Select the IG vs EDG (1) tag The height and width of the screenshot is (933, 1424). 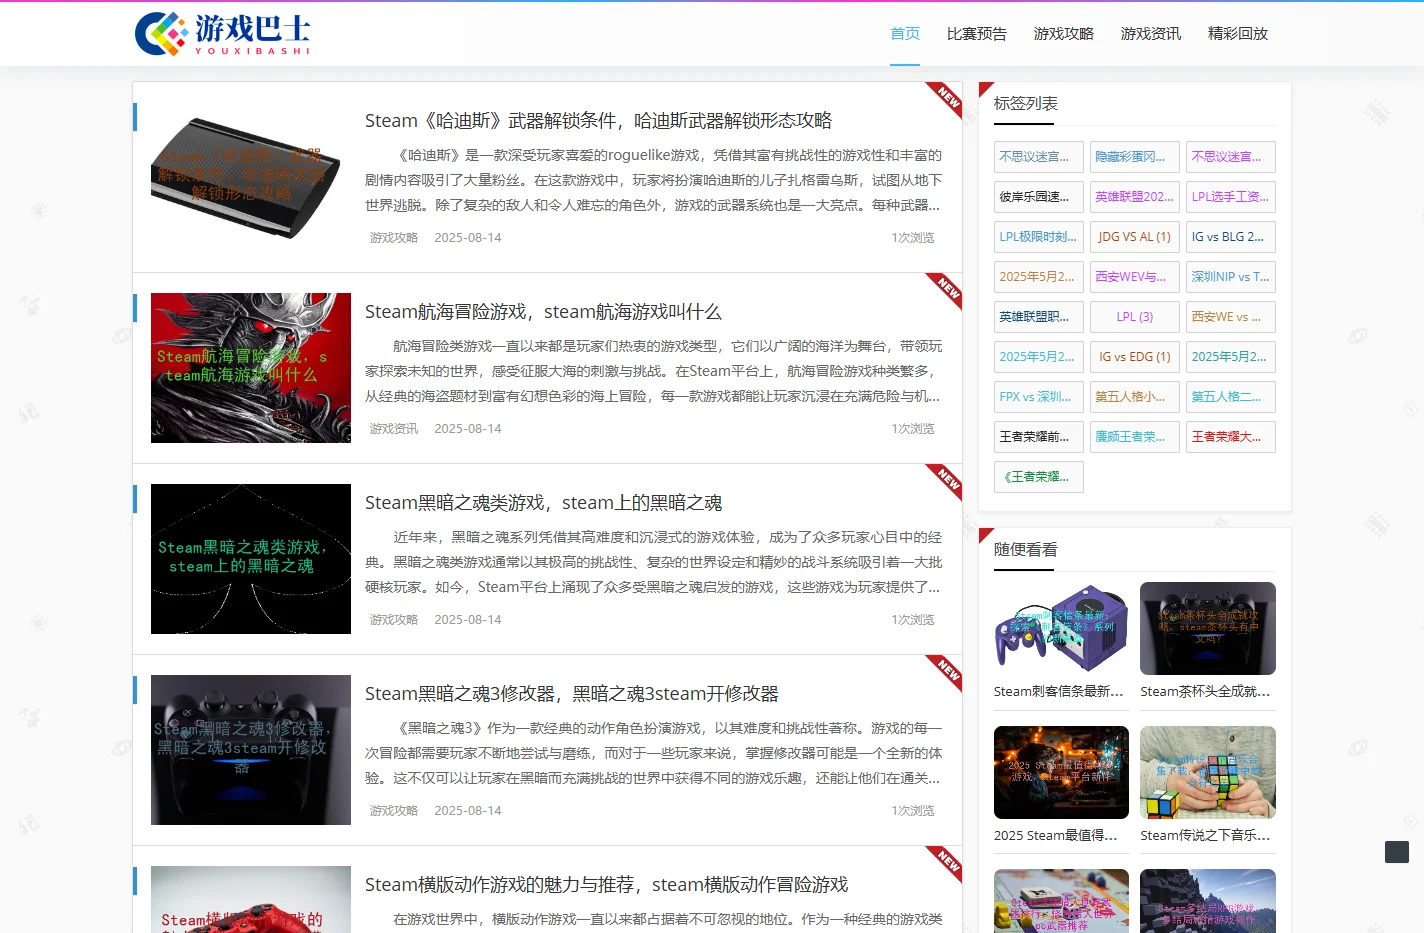pyautogui.click(x=1134, y=357)
